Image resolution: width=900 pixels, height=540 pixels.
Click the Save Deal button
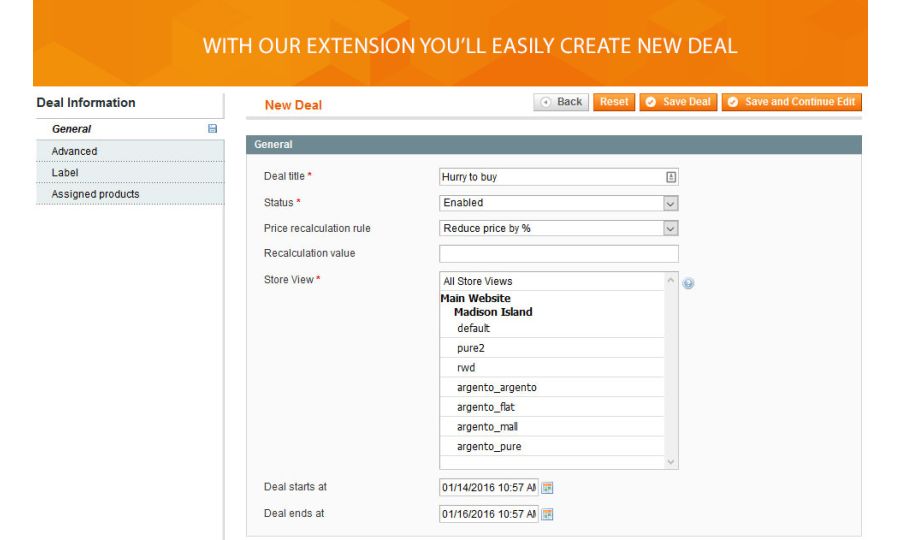point(678,102)
